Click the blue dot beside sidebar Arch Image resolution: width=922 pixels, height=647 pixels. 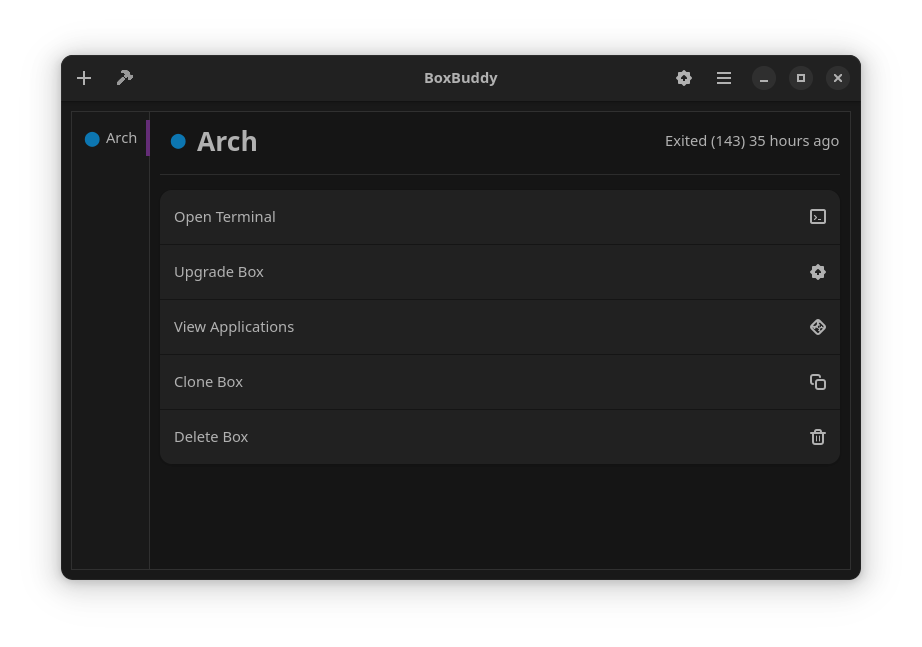click(x=92, y=139)
